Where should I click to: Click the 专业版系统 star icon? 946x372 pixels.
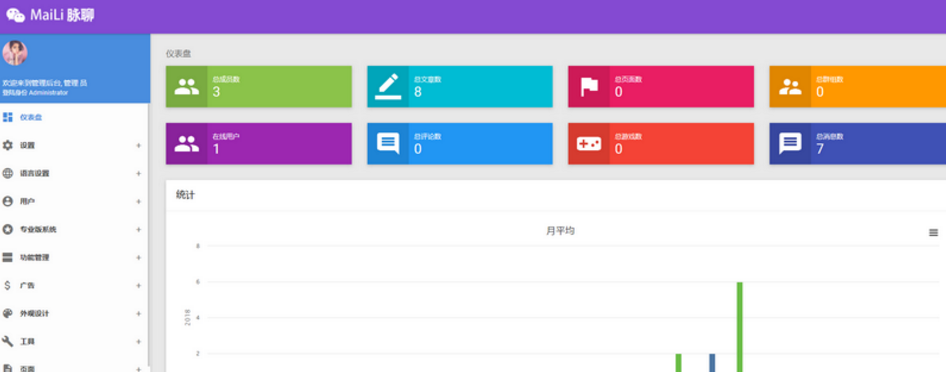[x=8, y=229]
